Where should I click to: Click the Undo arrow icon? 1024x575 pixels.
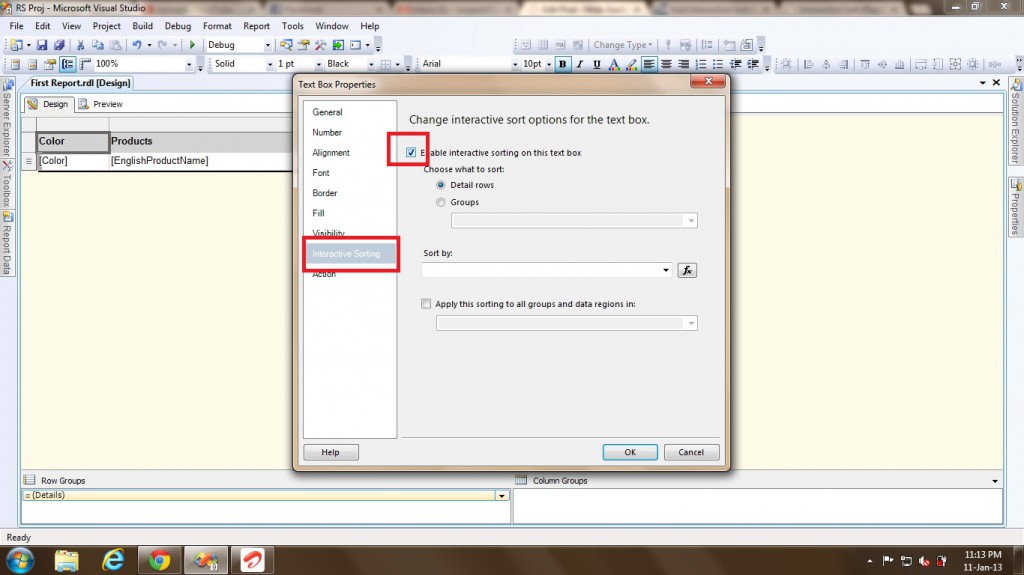(x=137, y=45)
